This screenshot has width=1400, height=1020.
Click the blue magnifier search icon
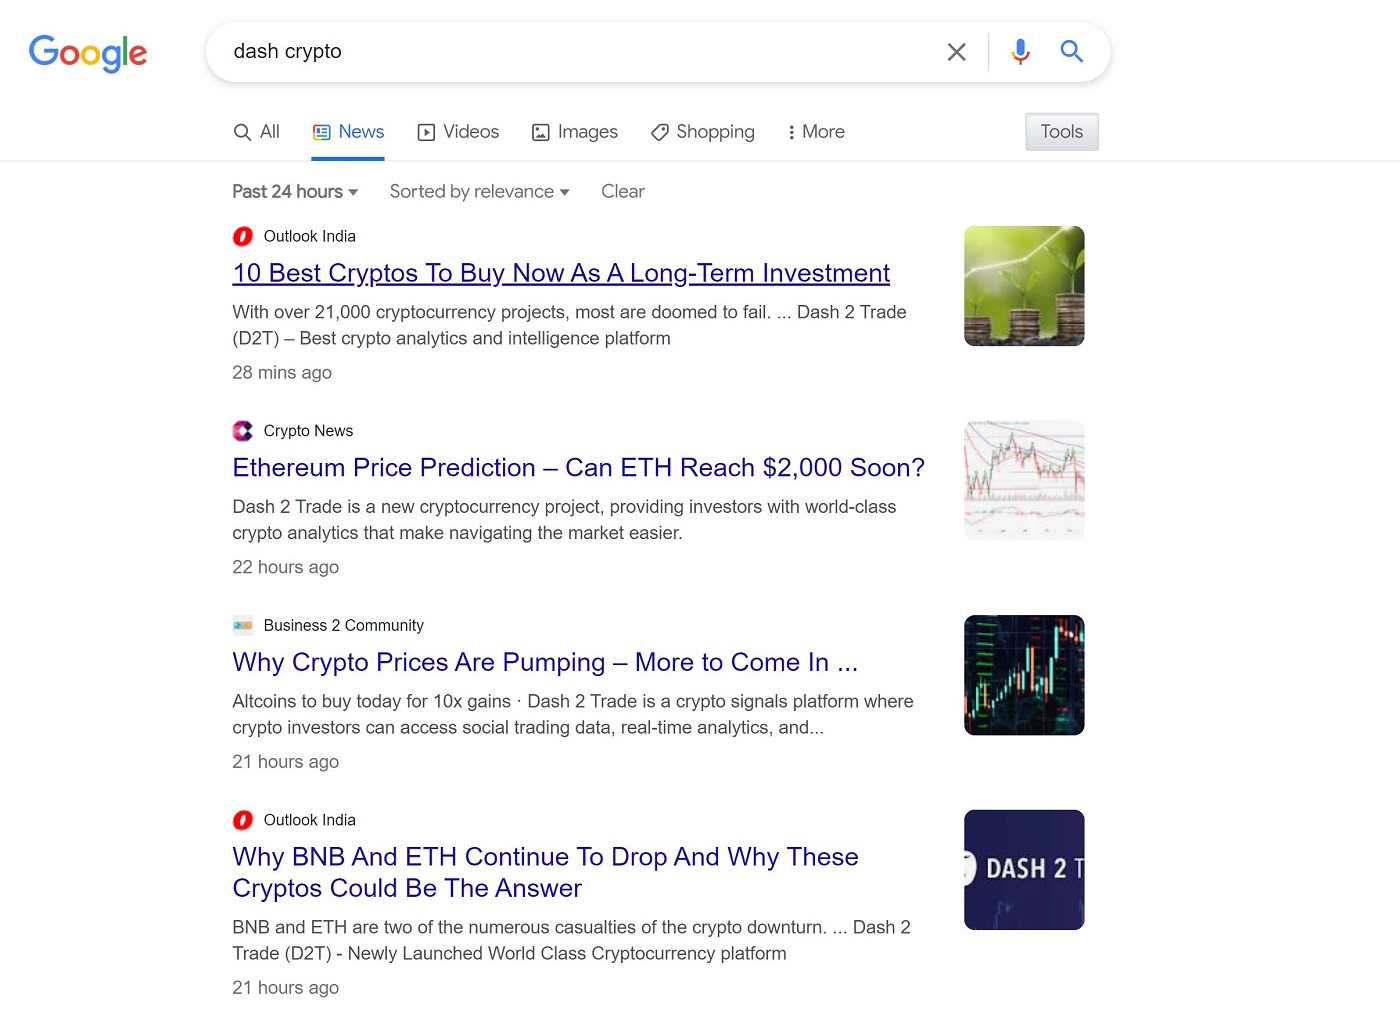point(1071,51)
